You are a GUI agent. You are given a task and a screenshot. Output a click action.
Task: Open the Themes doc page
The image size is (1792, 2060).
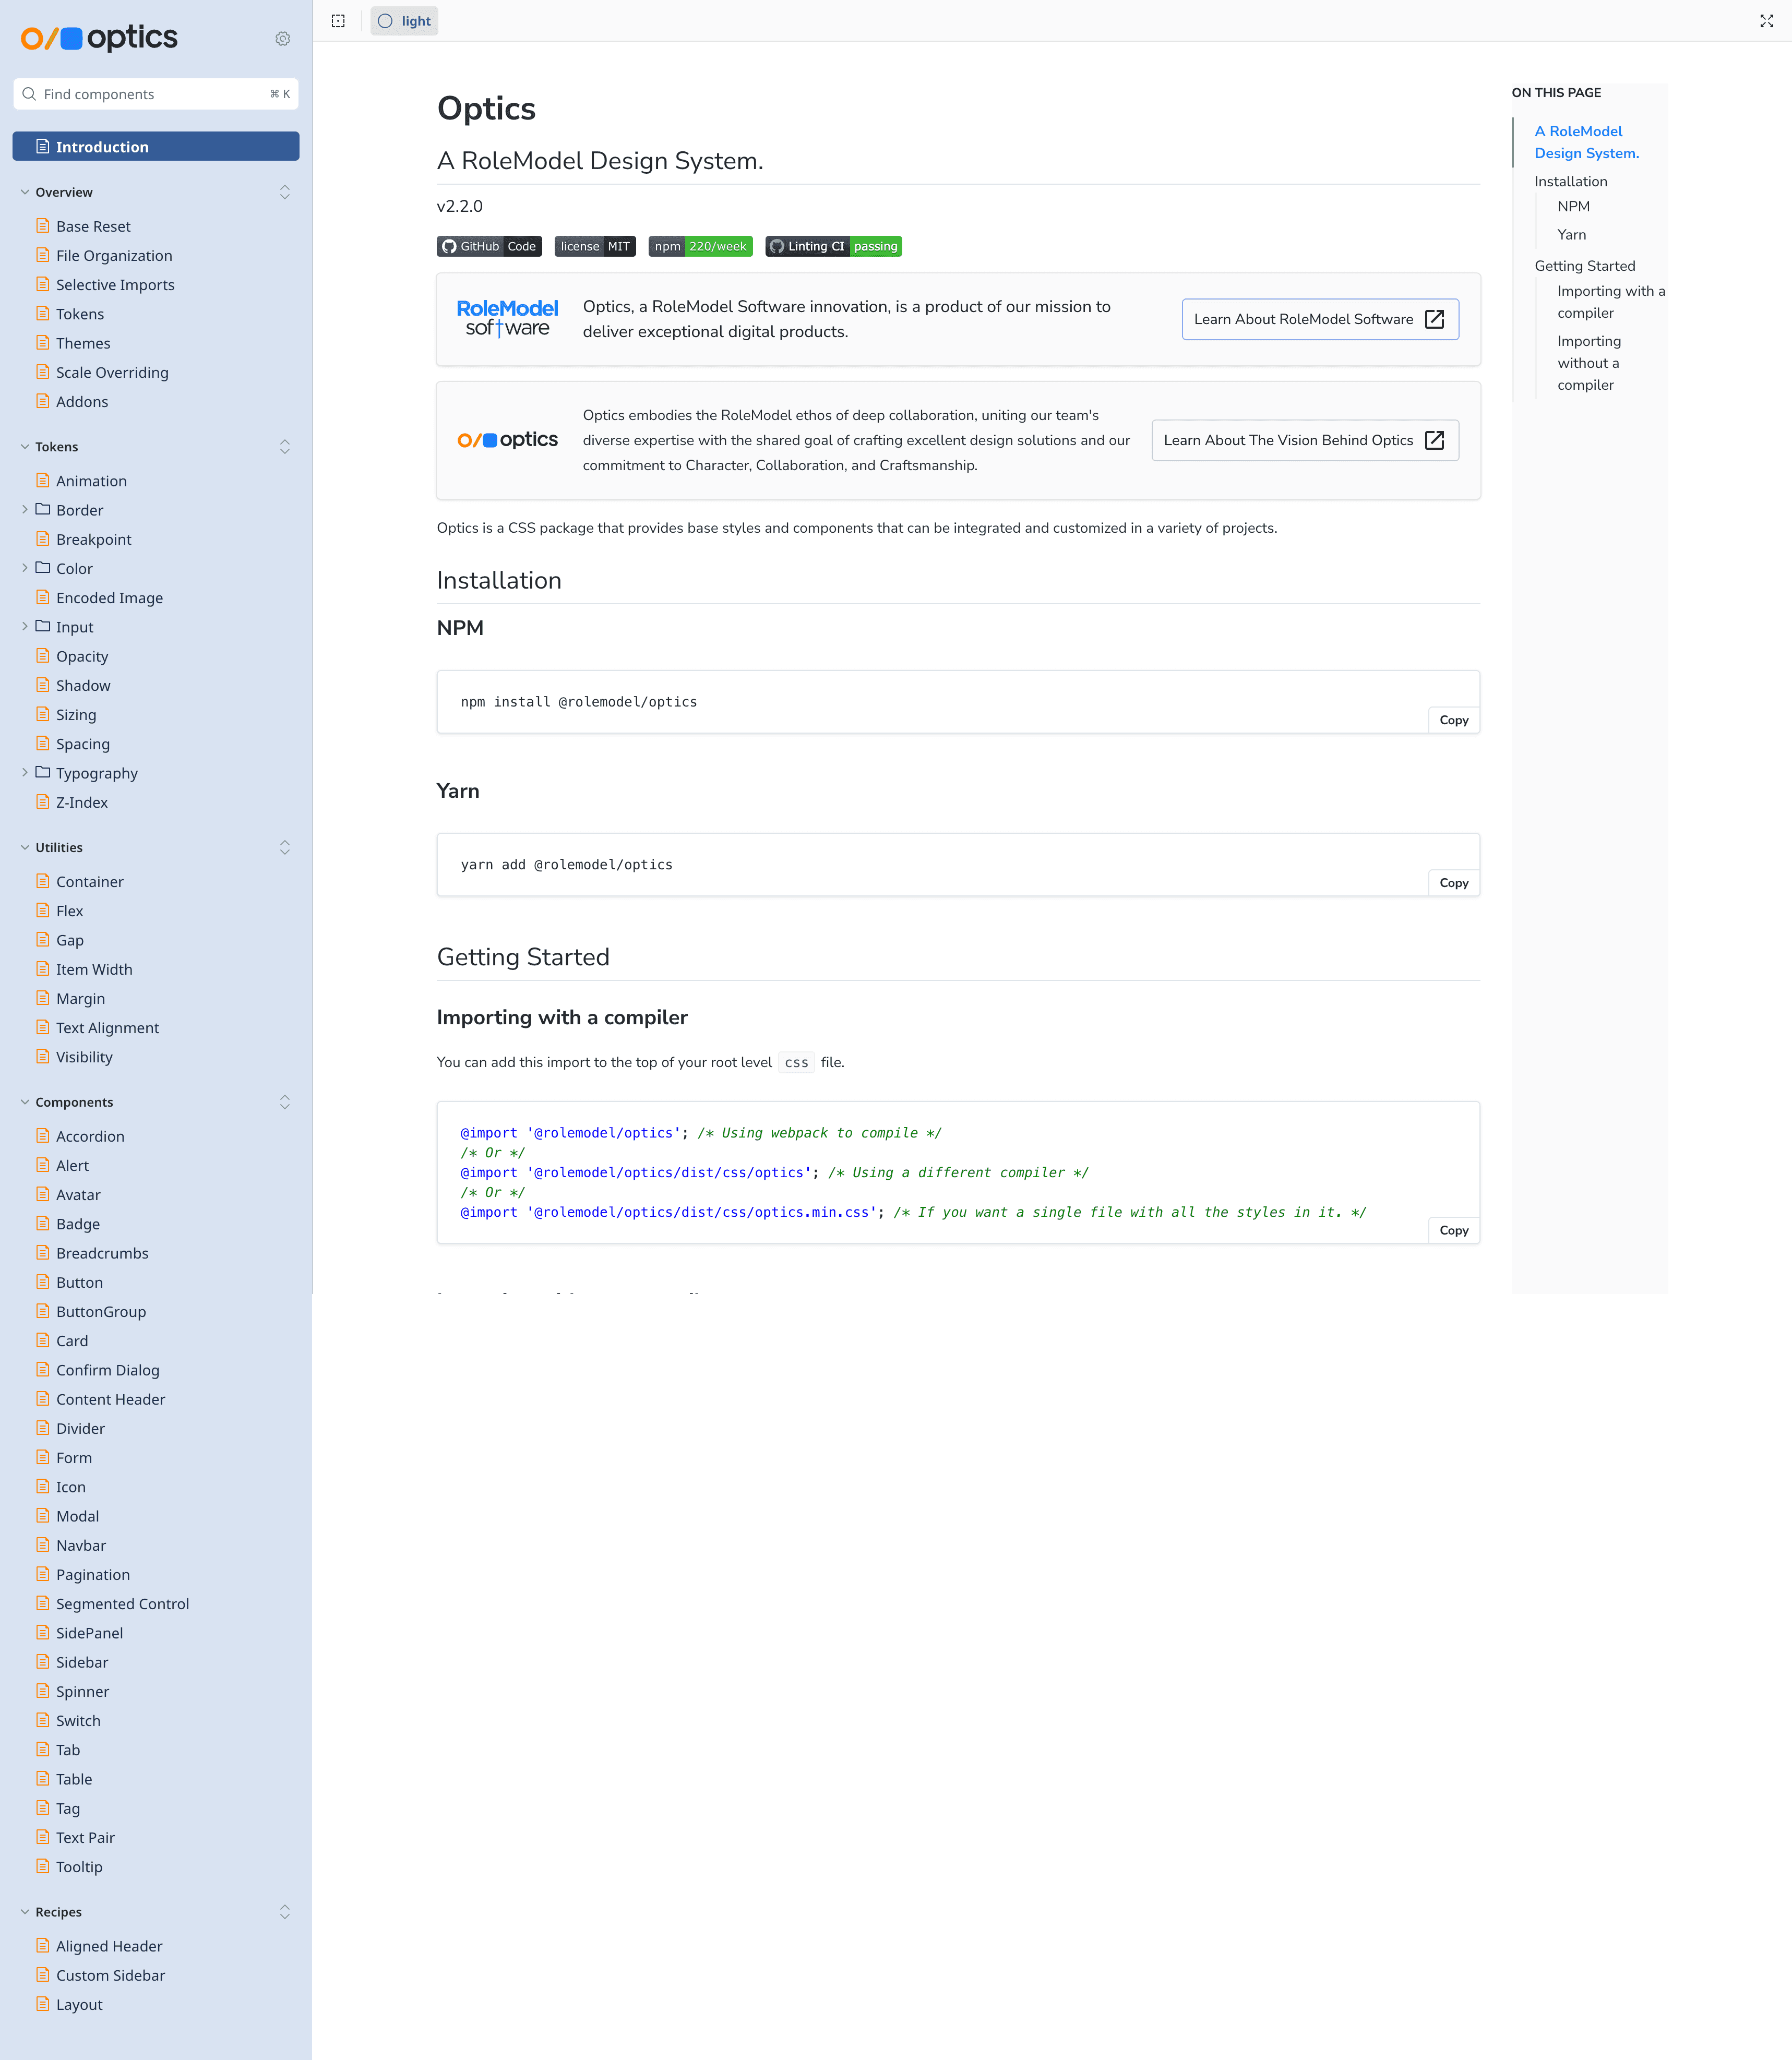pos(83,344)
